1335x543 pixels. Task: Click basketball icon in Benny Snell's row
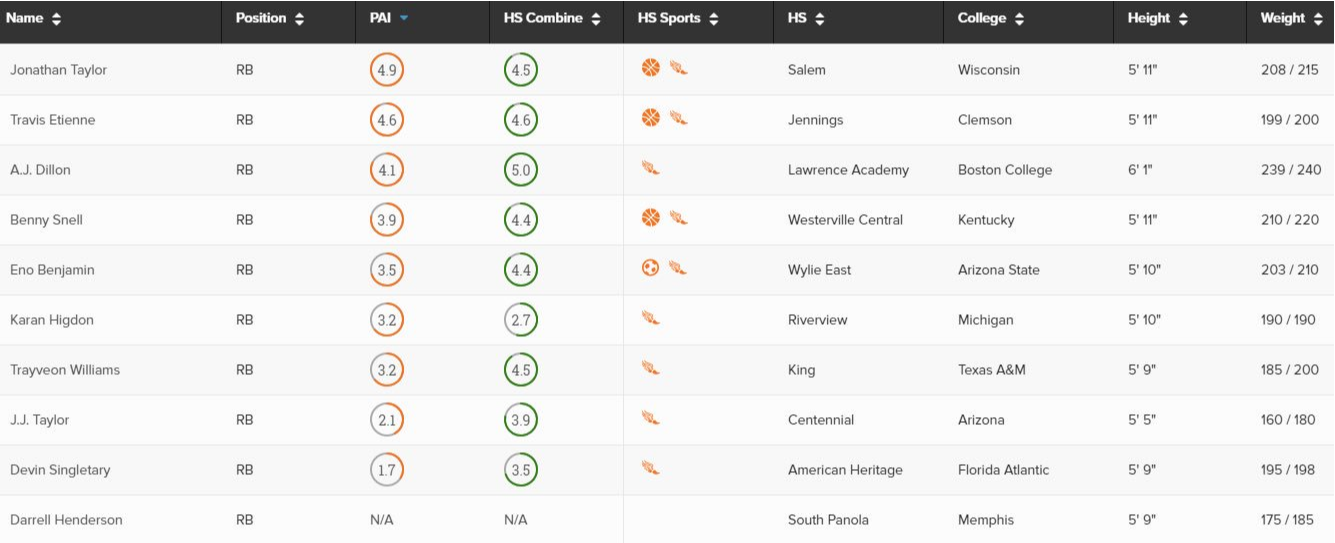click(650, 218)
